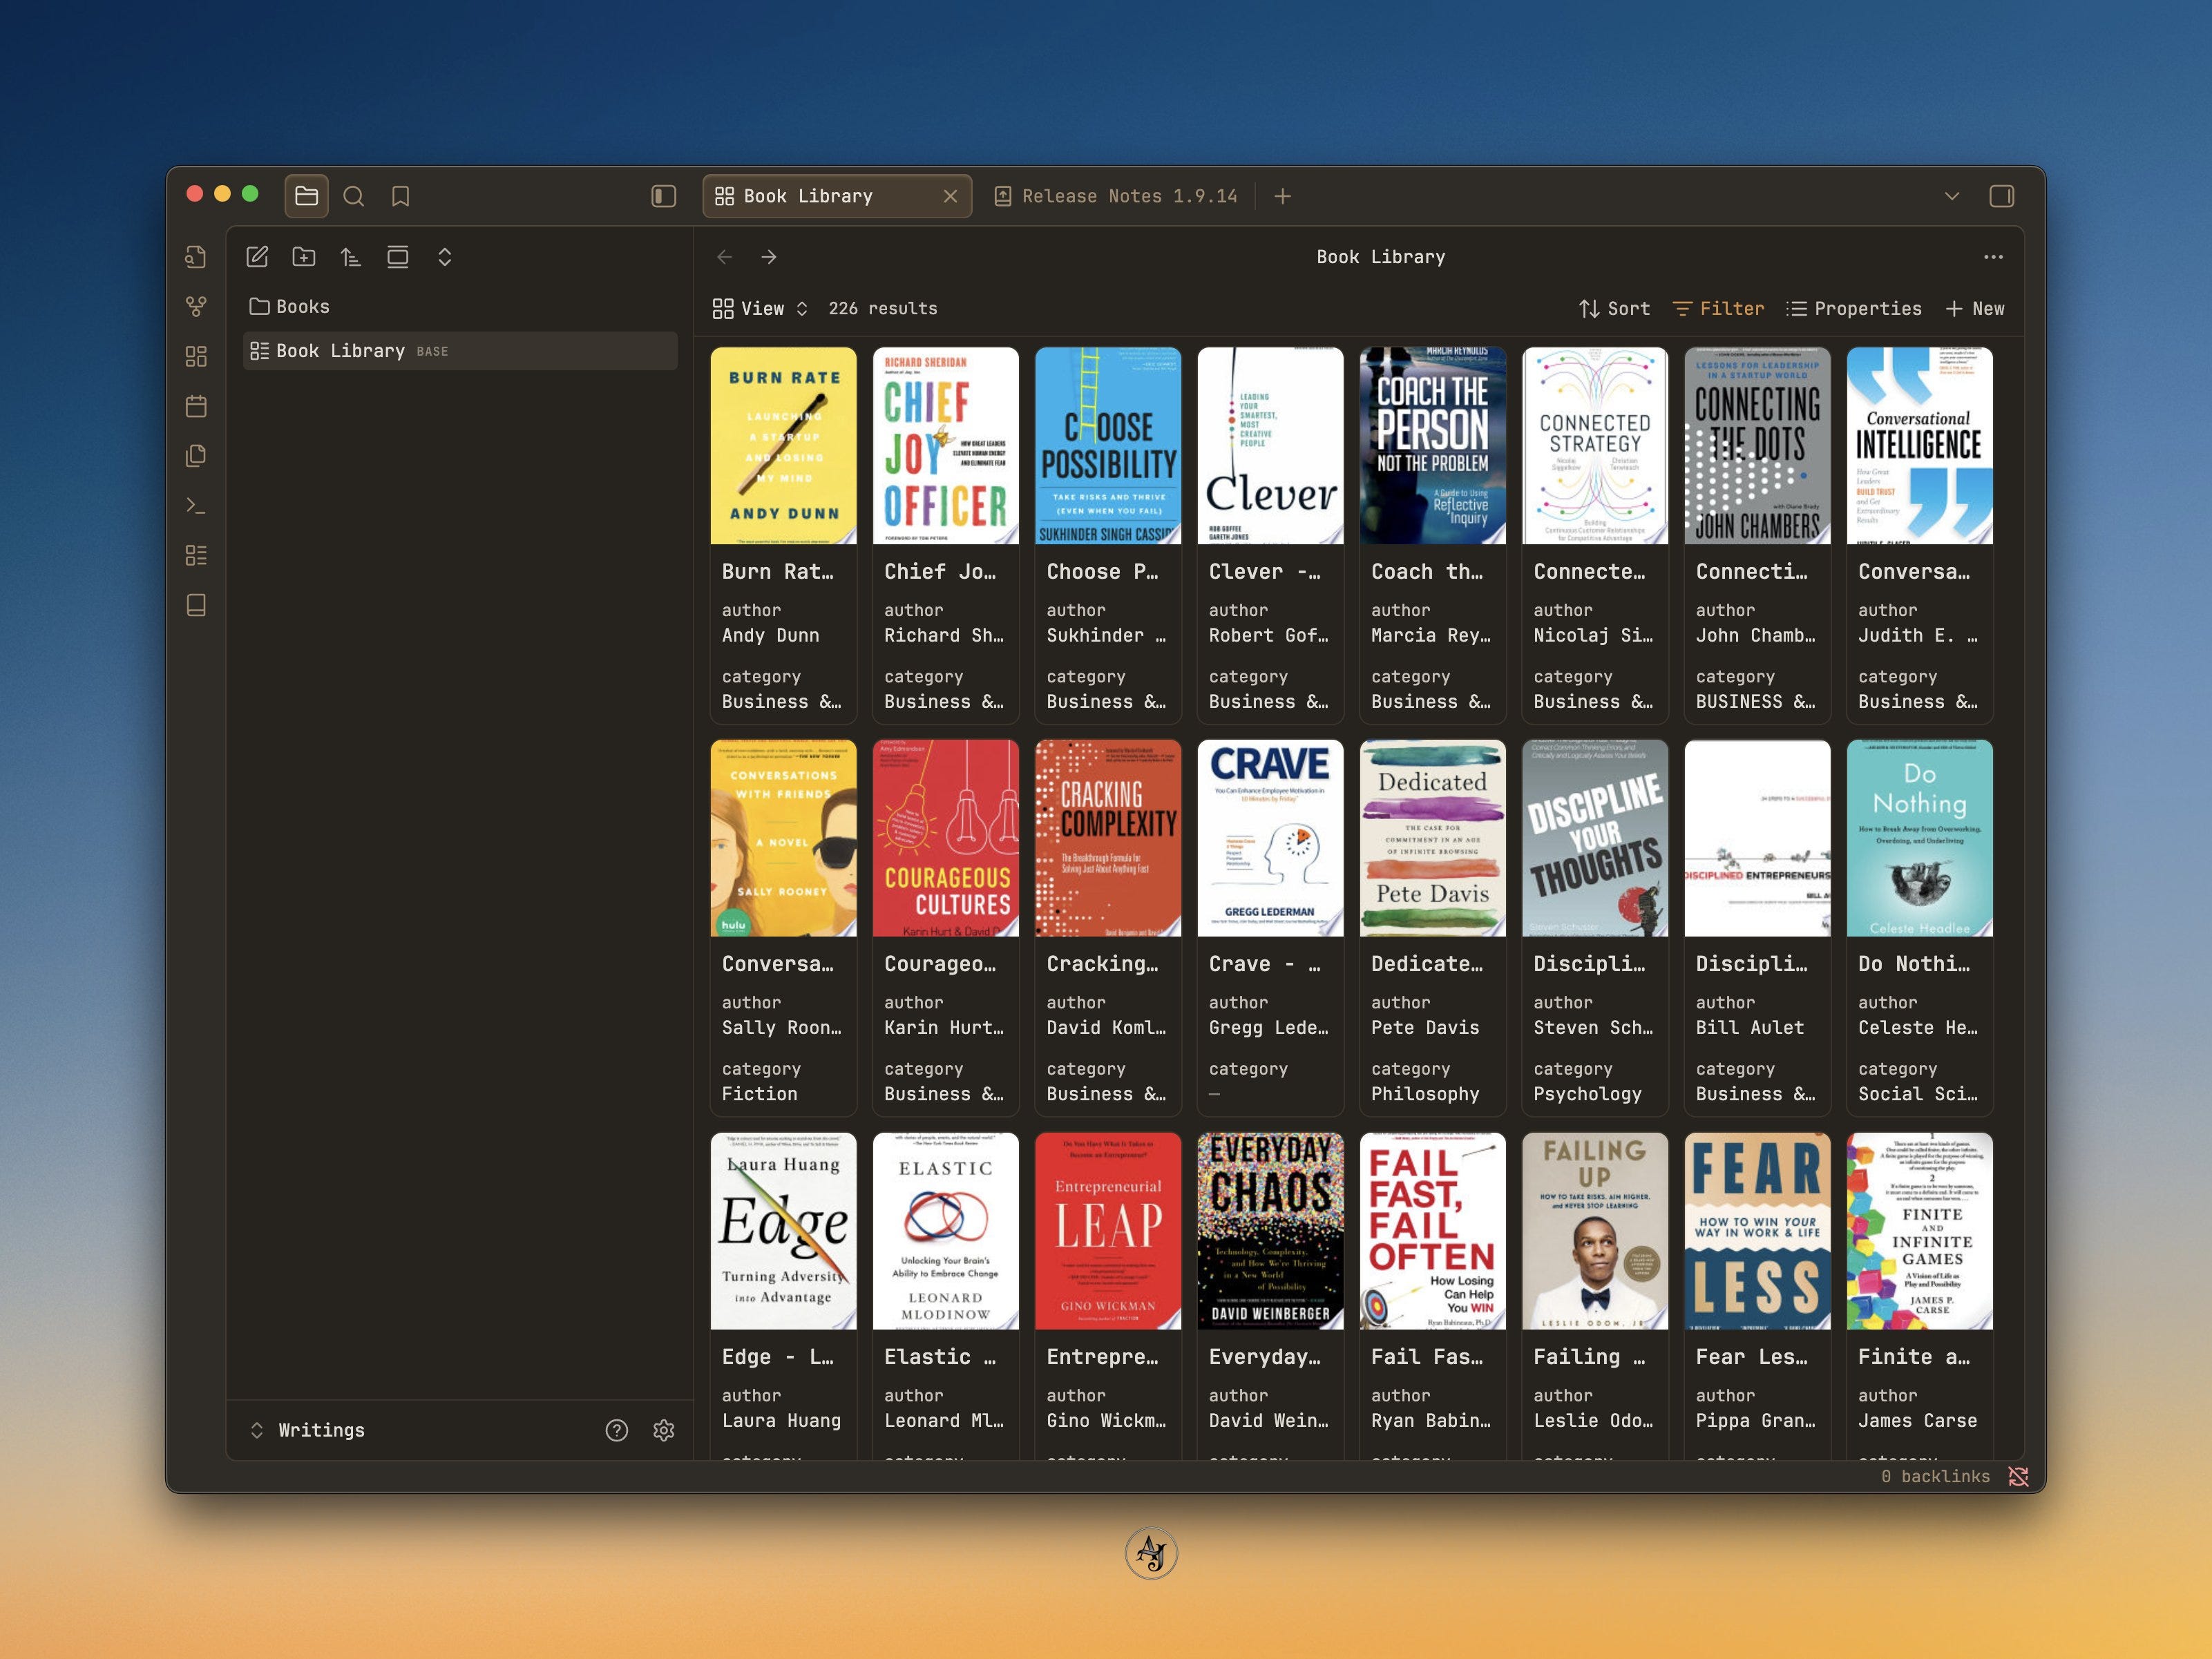Toggle the right sidebar
The image size is (2212, 1659).
coord(2001,196)
